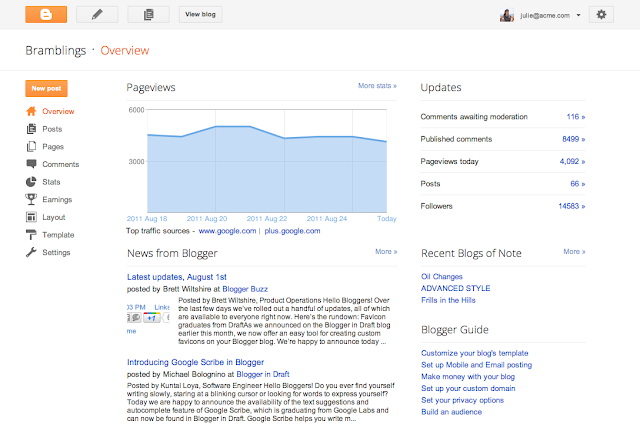Click the View blog button

[x=200, y=15]
